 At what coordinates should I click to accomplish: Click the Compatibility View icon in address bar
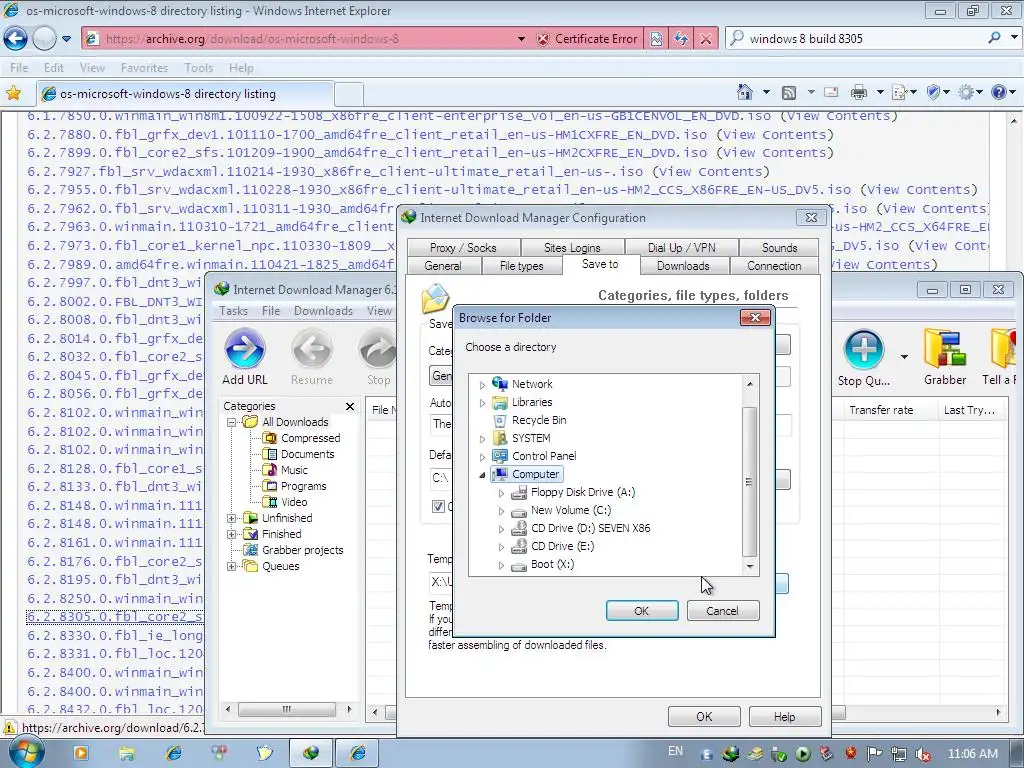tap(656, 39)
